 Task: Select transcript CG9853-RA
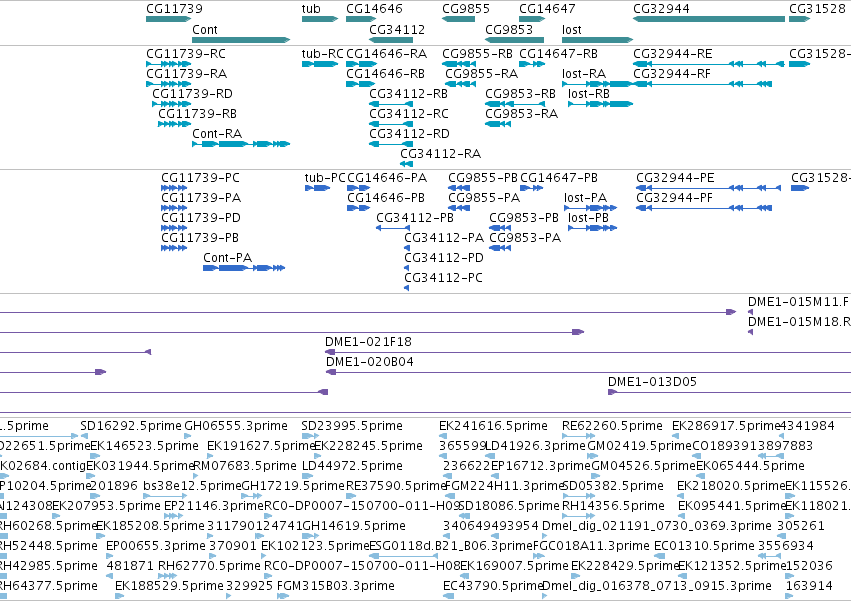[x=498, y=124]
